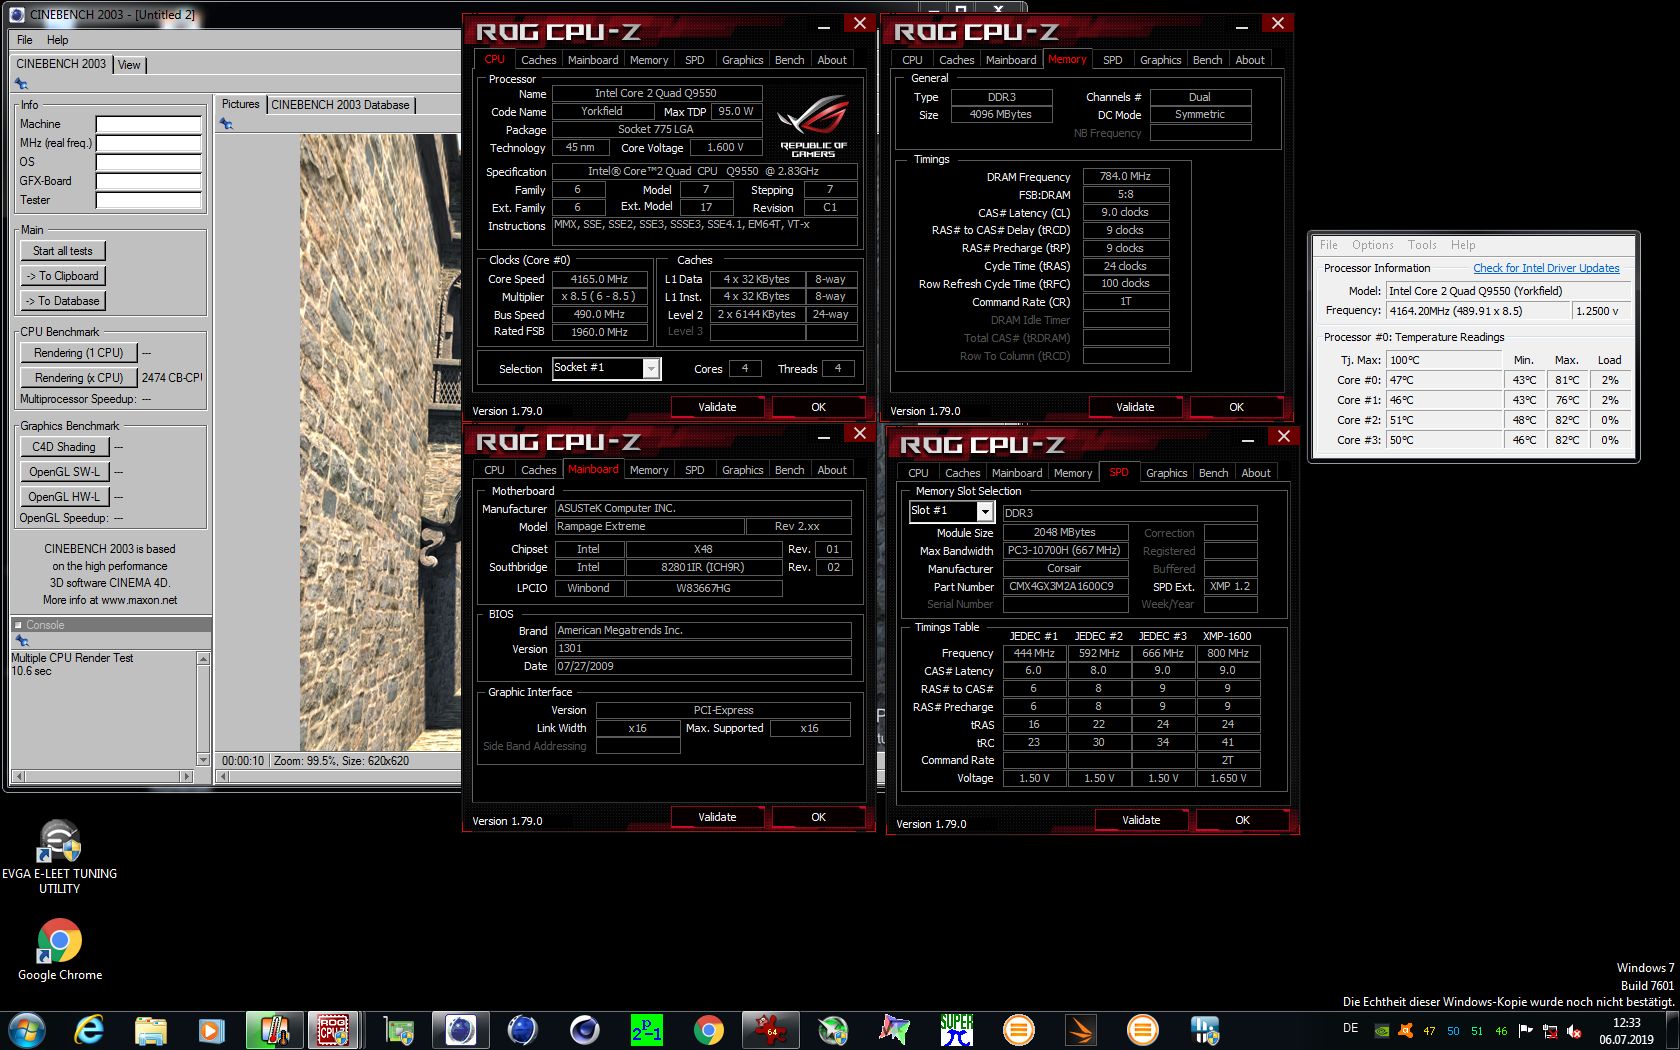Click OK in the SPD CPU-Z window
The height and width of the screenshot is (1050, 1680).
coord(1242,820)
